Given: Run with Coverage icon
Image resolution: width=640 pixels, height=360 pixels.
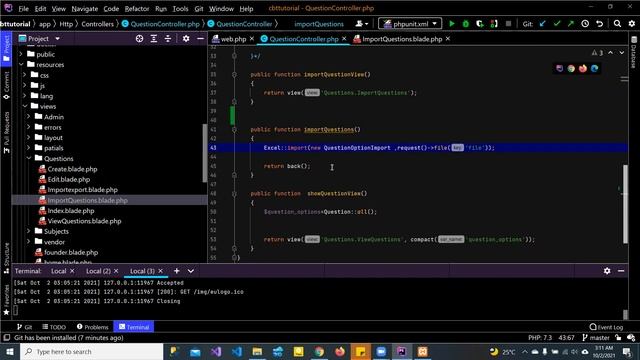Looking at the screenshot, I should pos(480,24).
